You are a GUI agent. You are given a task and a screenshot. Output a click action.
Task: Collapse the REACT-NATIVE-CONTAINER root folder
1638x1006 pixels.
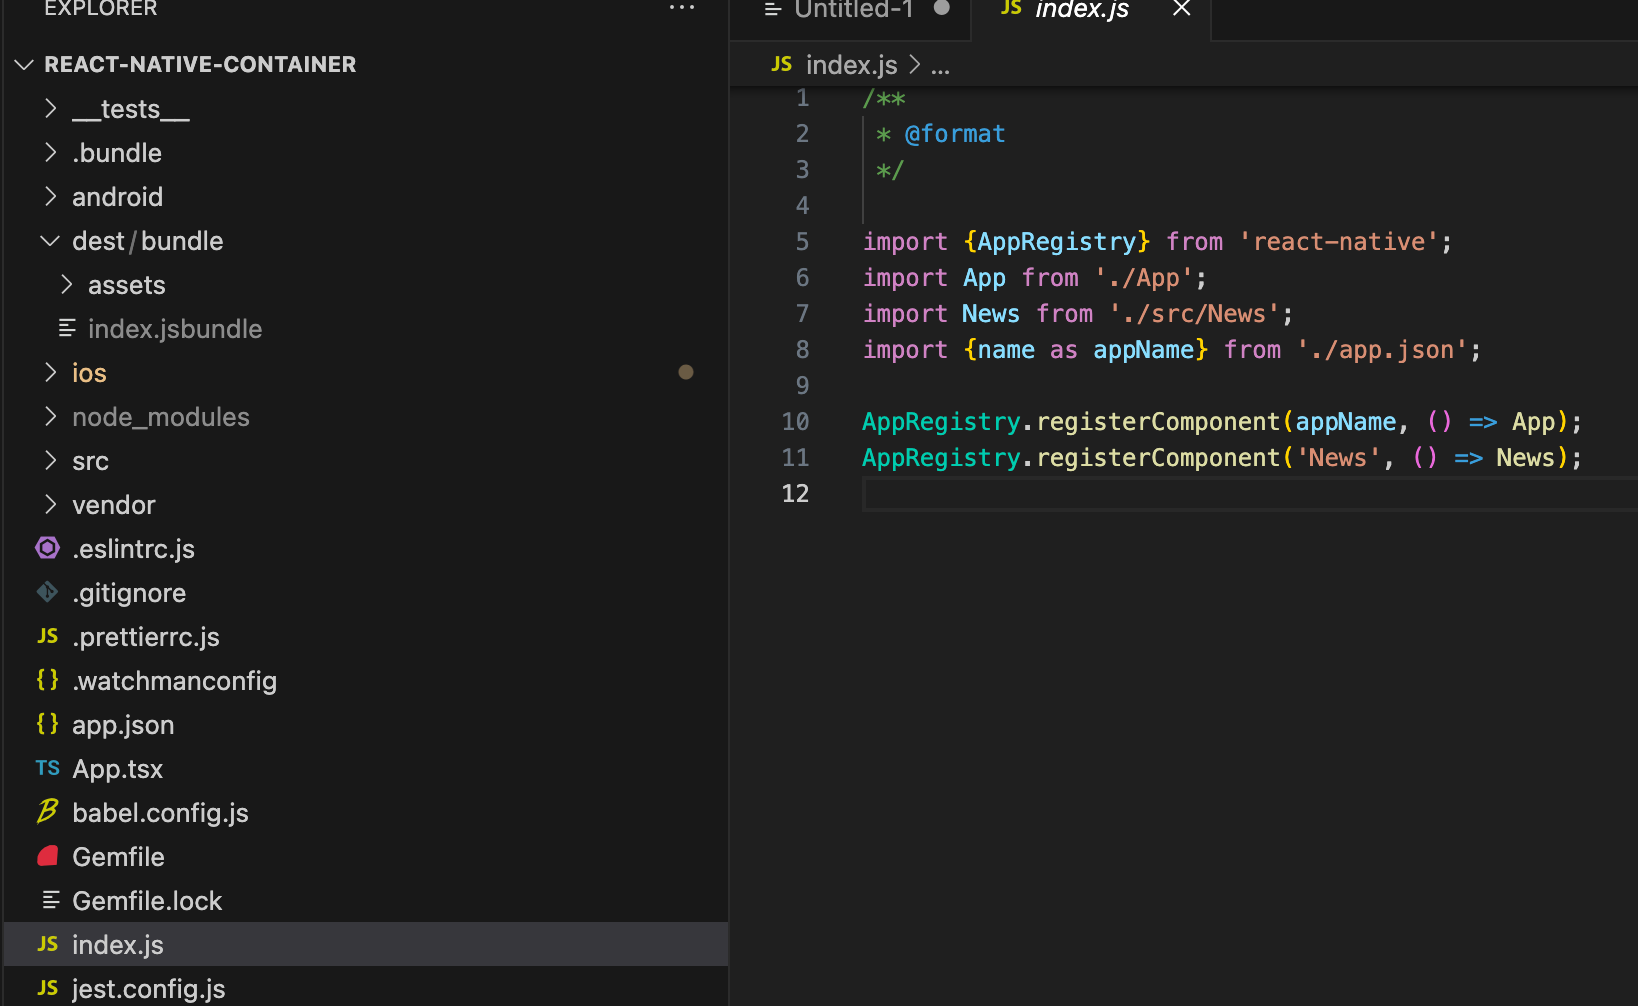click(x=25, y=64)
